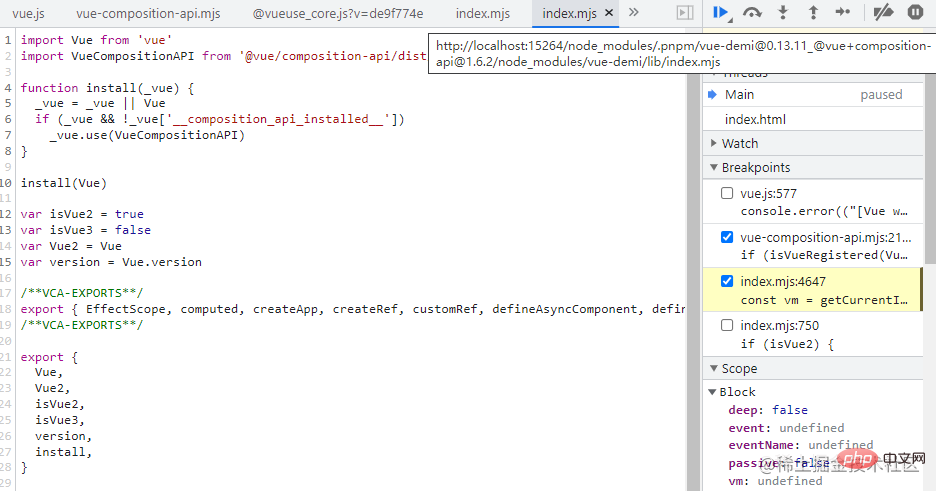Switch to the vue.js tab
The height and width of the screenshot is (491, 936).
coord(29,13)
